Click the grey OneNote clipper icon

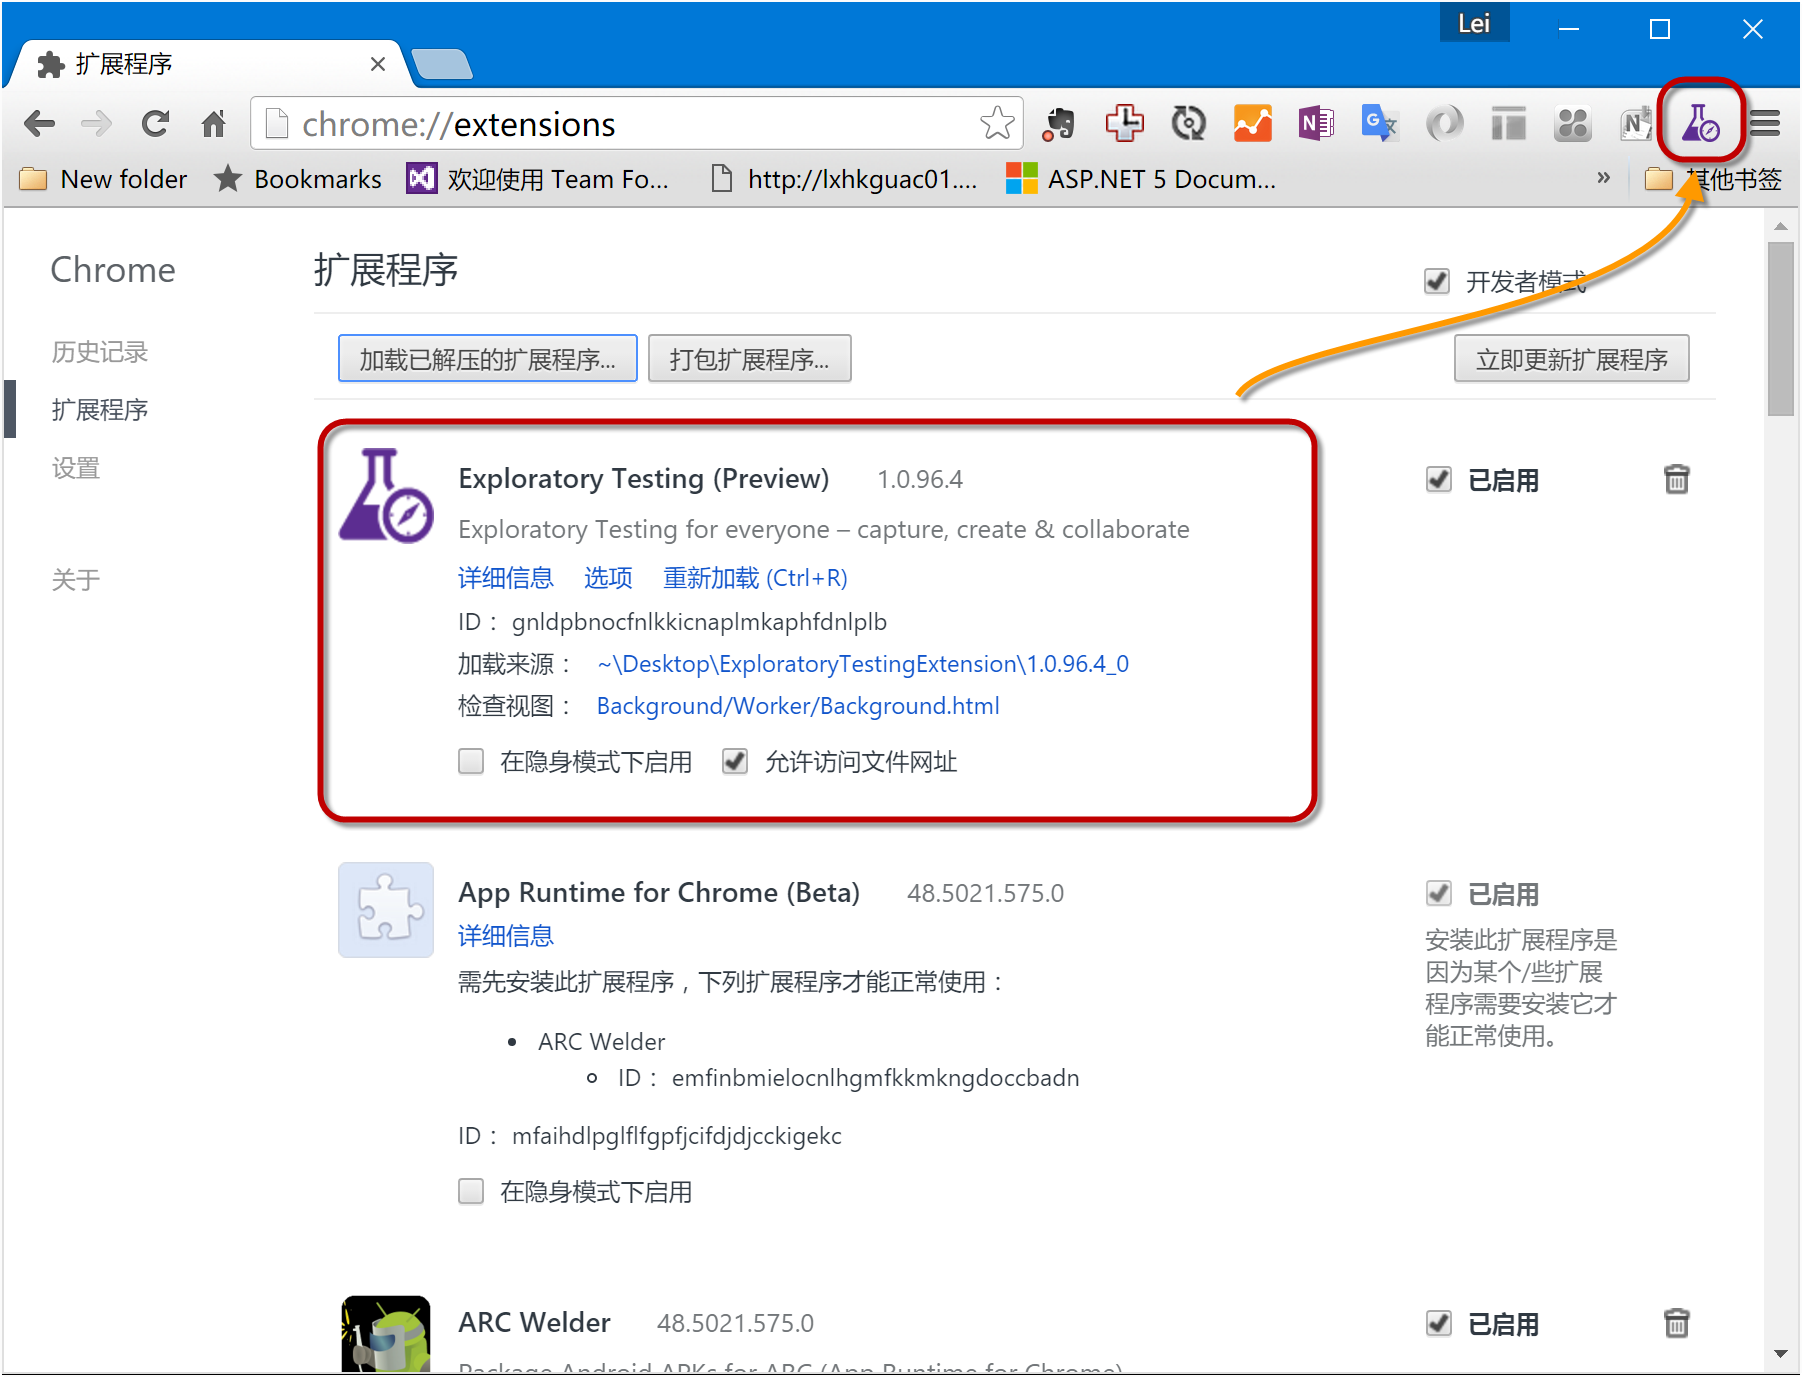coord(1636,124)
